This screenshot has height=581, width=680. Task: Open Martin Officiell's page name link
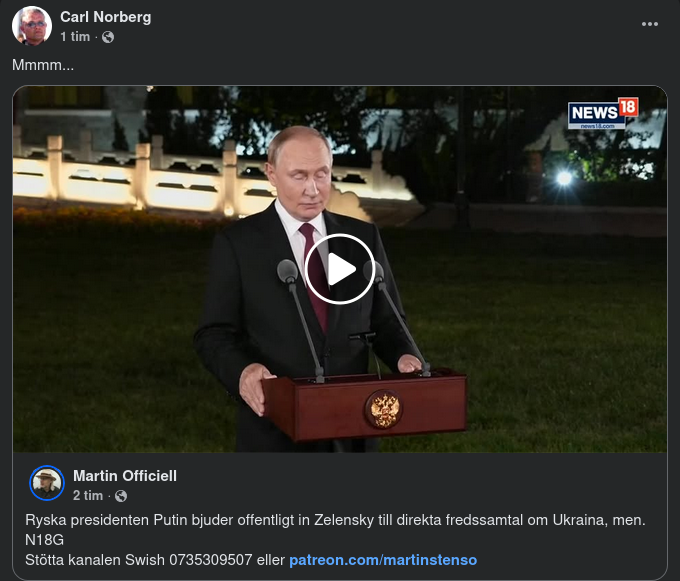(125, 476)
